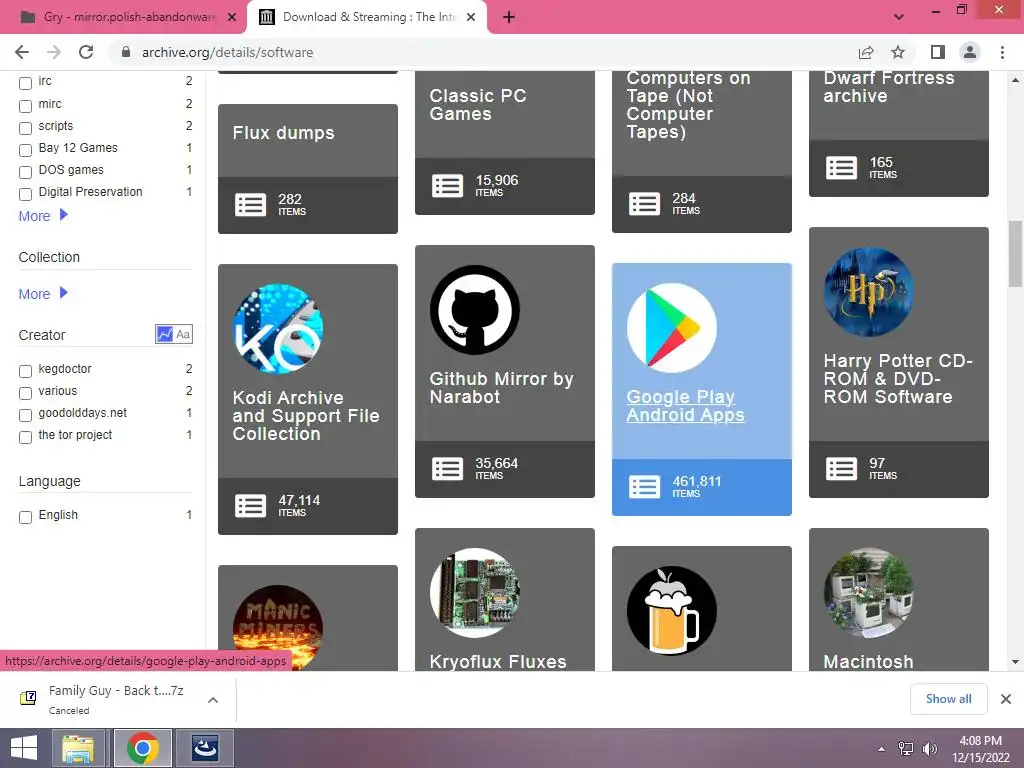The height and width of the screenshot is (768, 1024).
Task: Click the Chrome taskbar icon
Action: [143, 748]
